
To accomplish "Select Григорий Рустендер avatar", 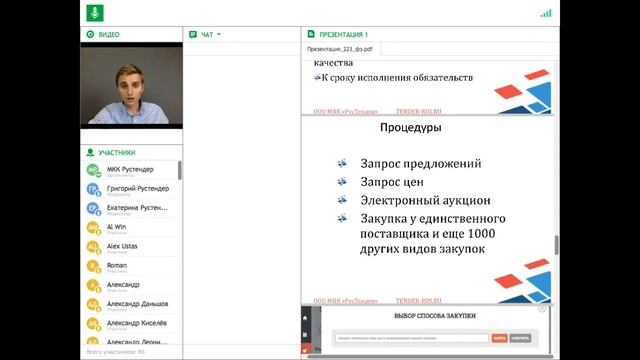I will point(93,189).
